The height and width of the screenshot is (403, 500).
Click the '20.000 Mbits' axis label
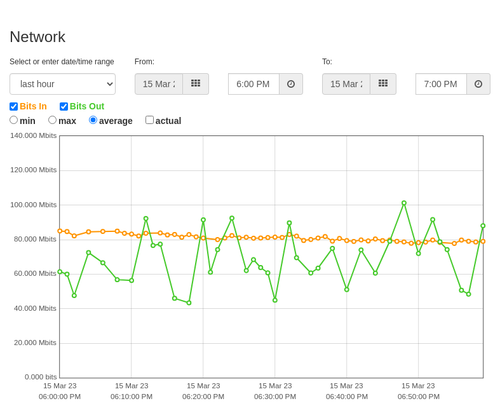point(35,343)
